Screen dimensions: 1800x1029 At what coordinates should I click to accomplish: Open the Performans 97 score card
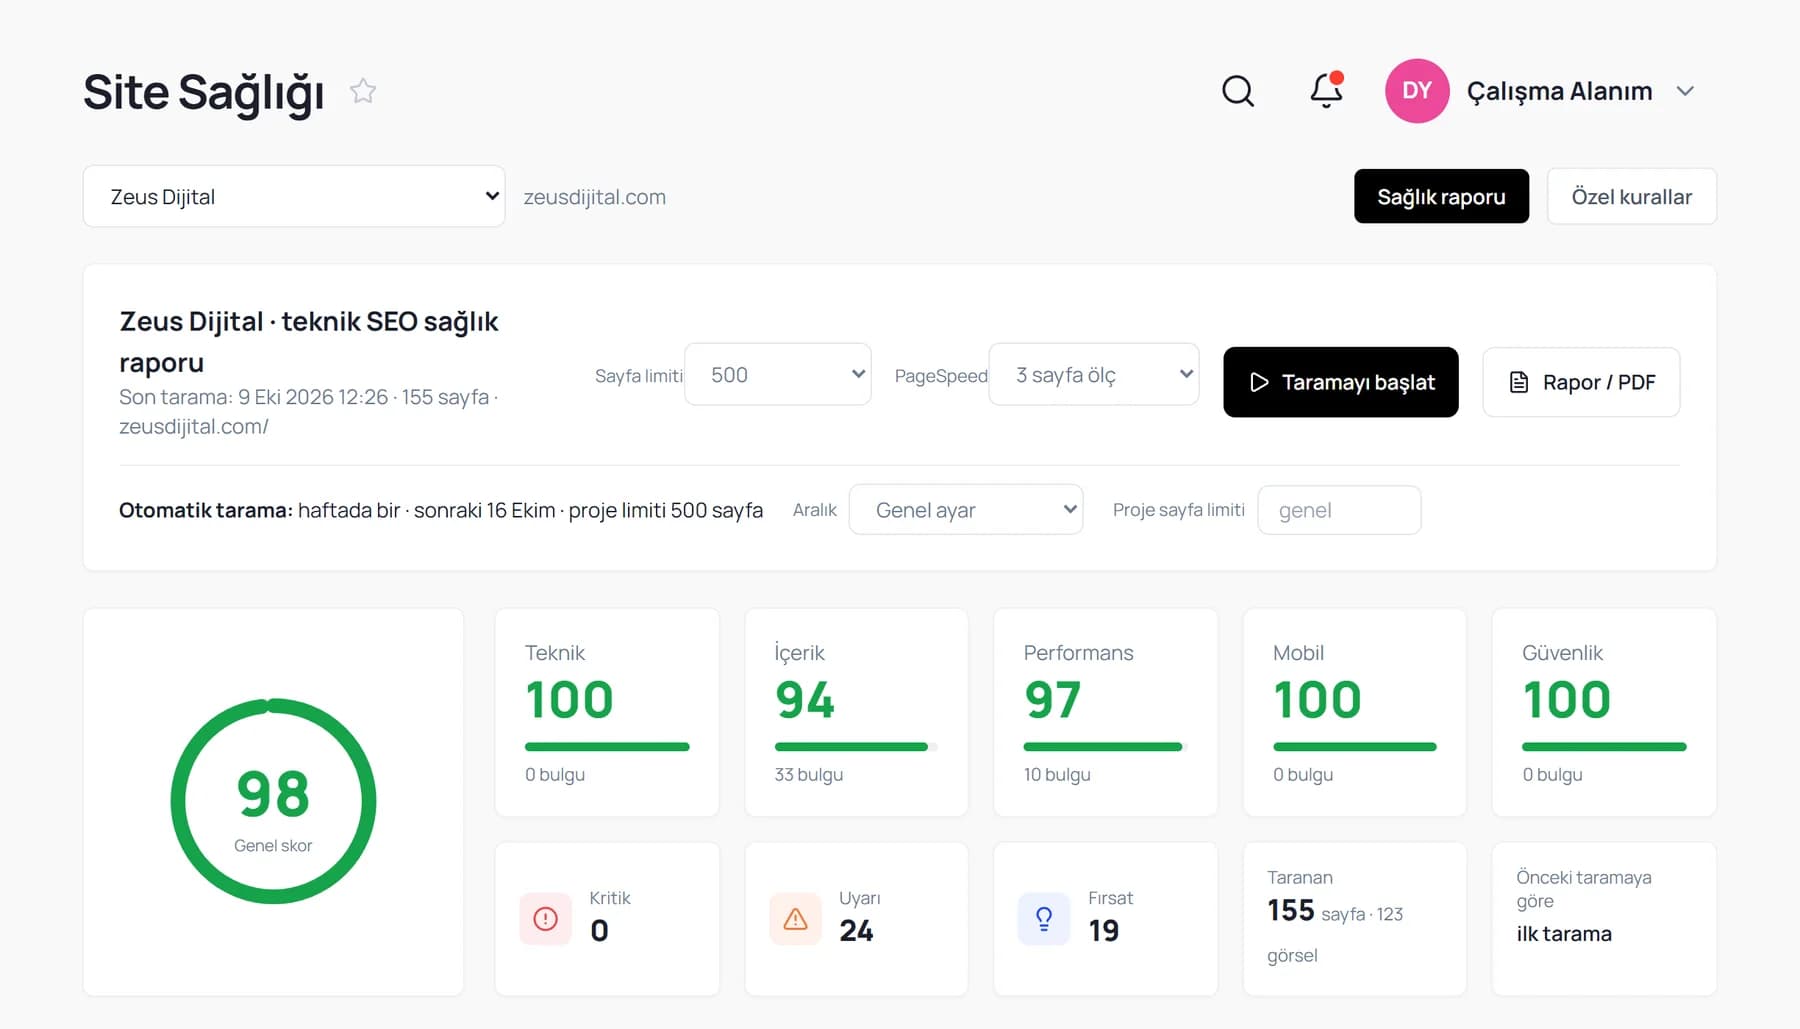(1106, 713)
